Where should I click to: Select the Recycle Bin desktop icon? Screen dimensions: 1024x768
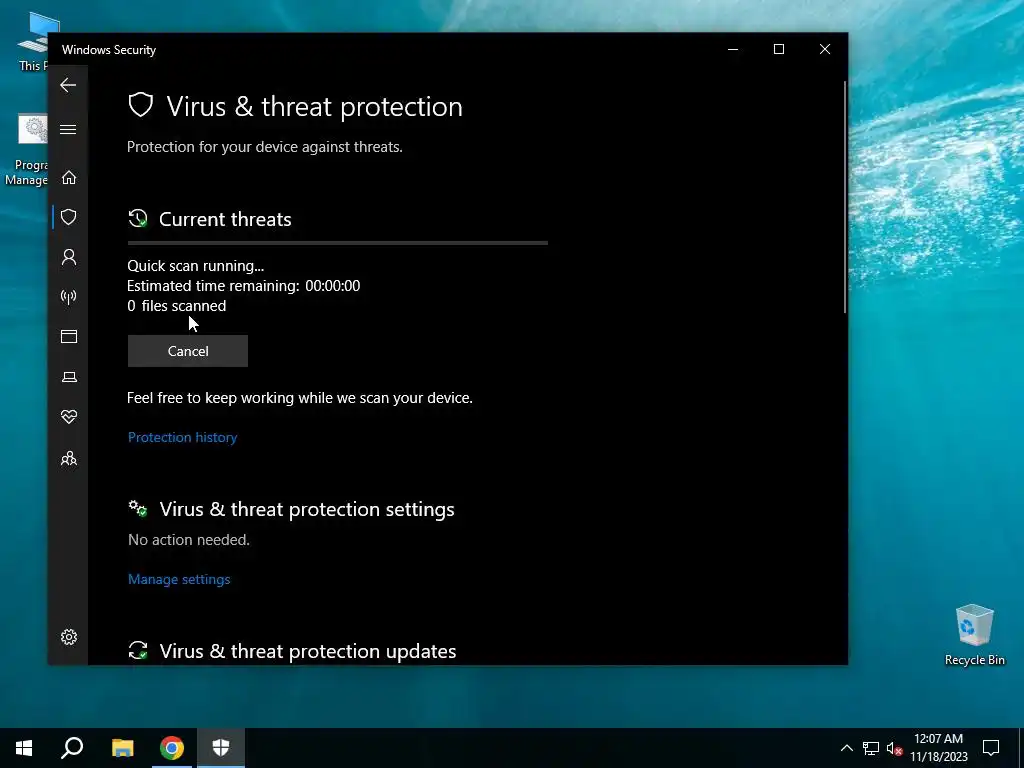point(974,635)
